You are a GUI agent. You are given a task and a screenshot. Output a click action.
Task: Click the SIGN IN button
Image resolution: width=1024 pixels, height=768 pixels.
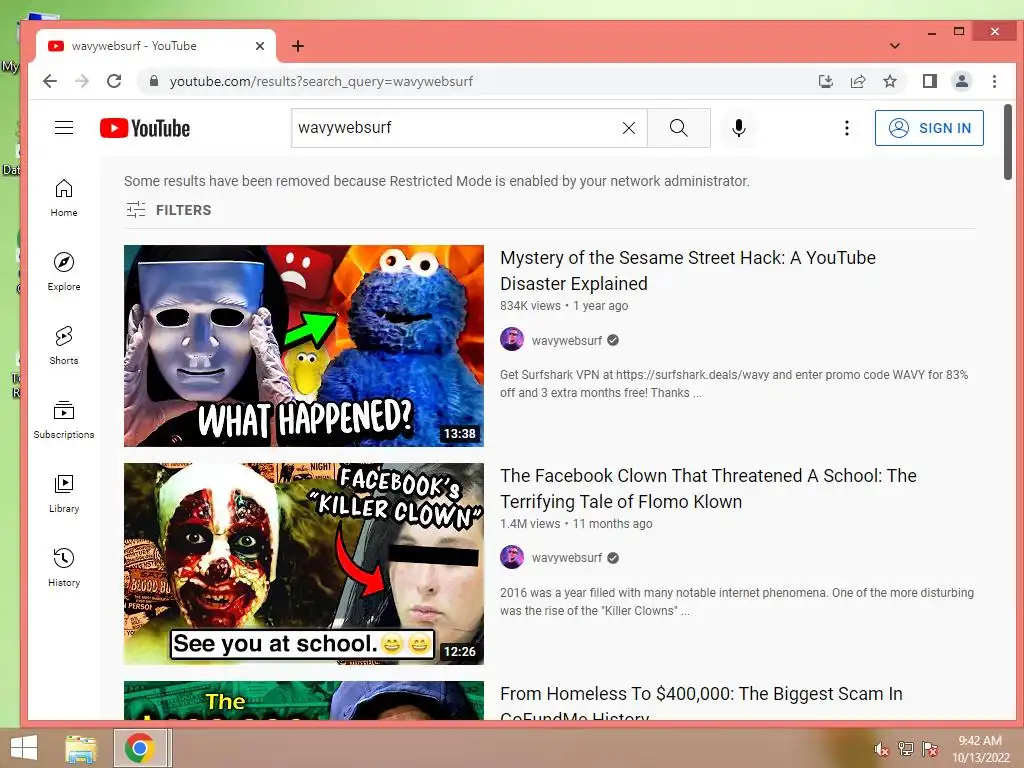pyautogui.click(x=929, y=128)
